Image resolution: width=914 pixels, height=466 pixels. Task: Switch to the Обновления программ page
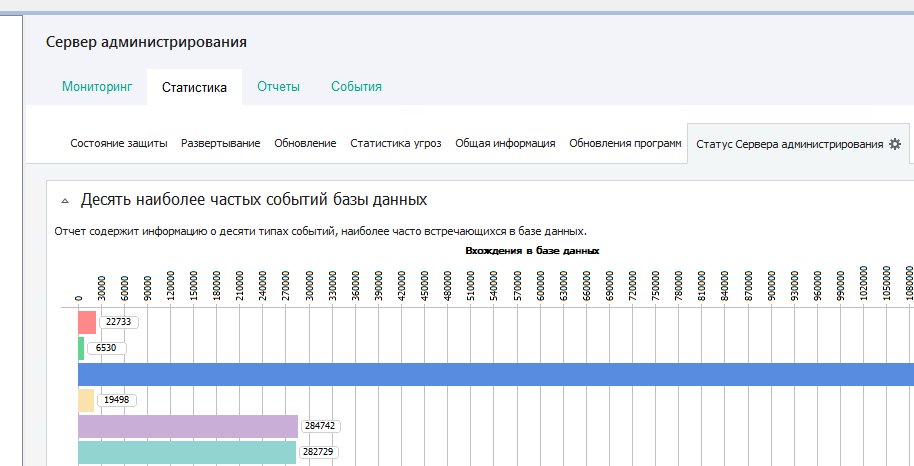(x=625, y=144)
